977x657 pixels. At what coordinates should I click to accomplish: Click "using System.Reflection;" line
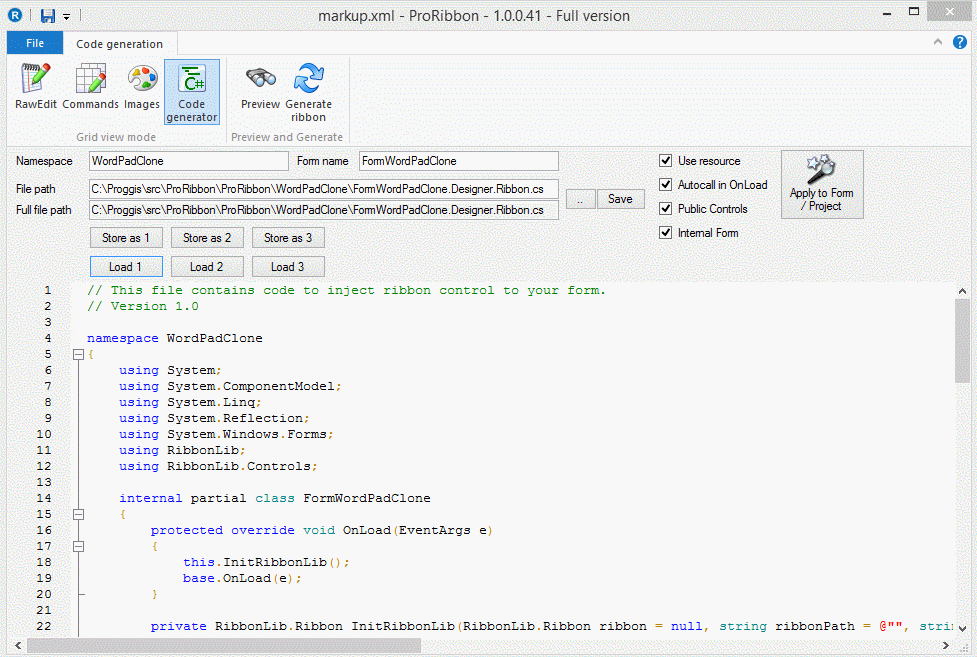click(x=214, y=418)
